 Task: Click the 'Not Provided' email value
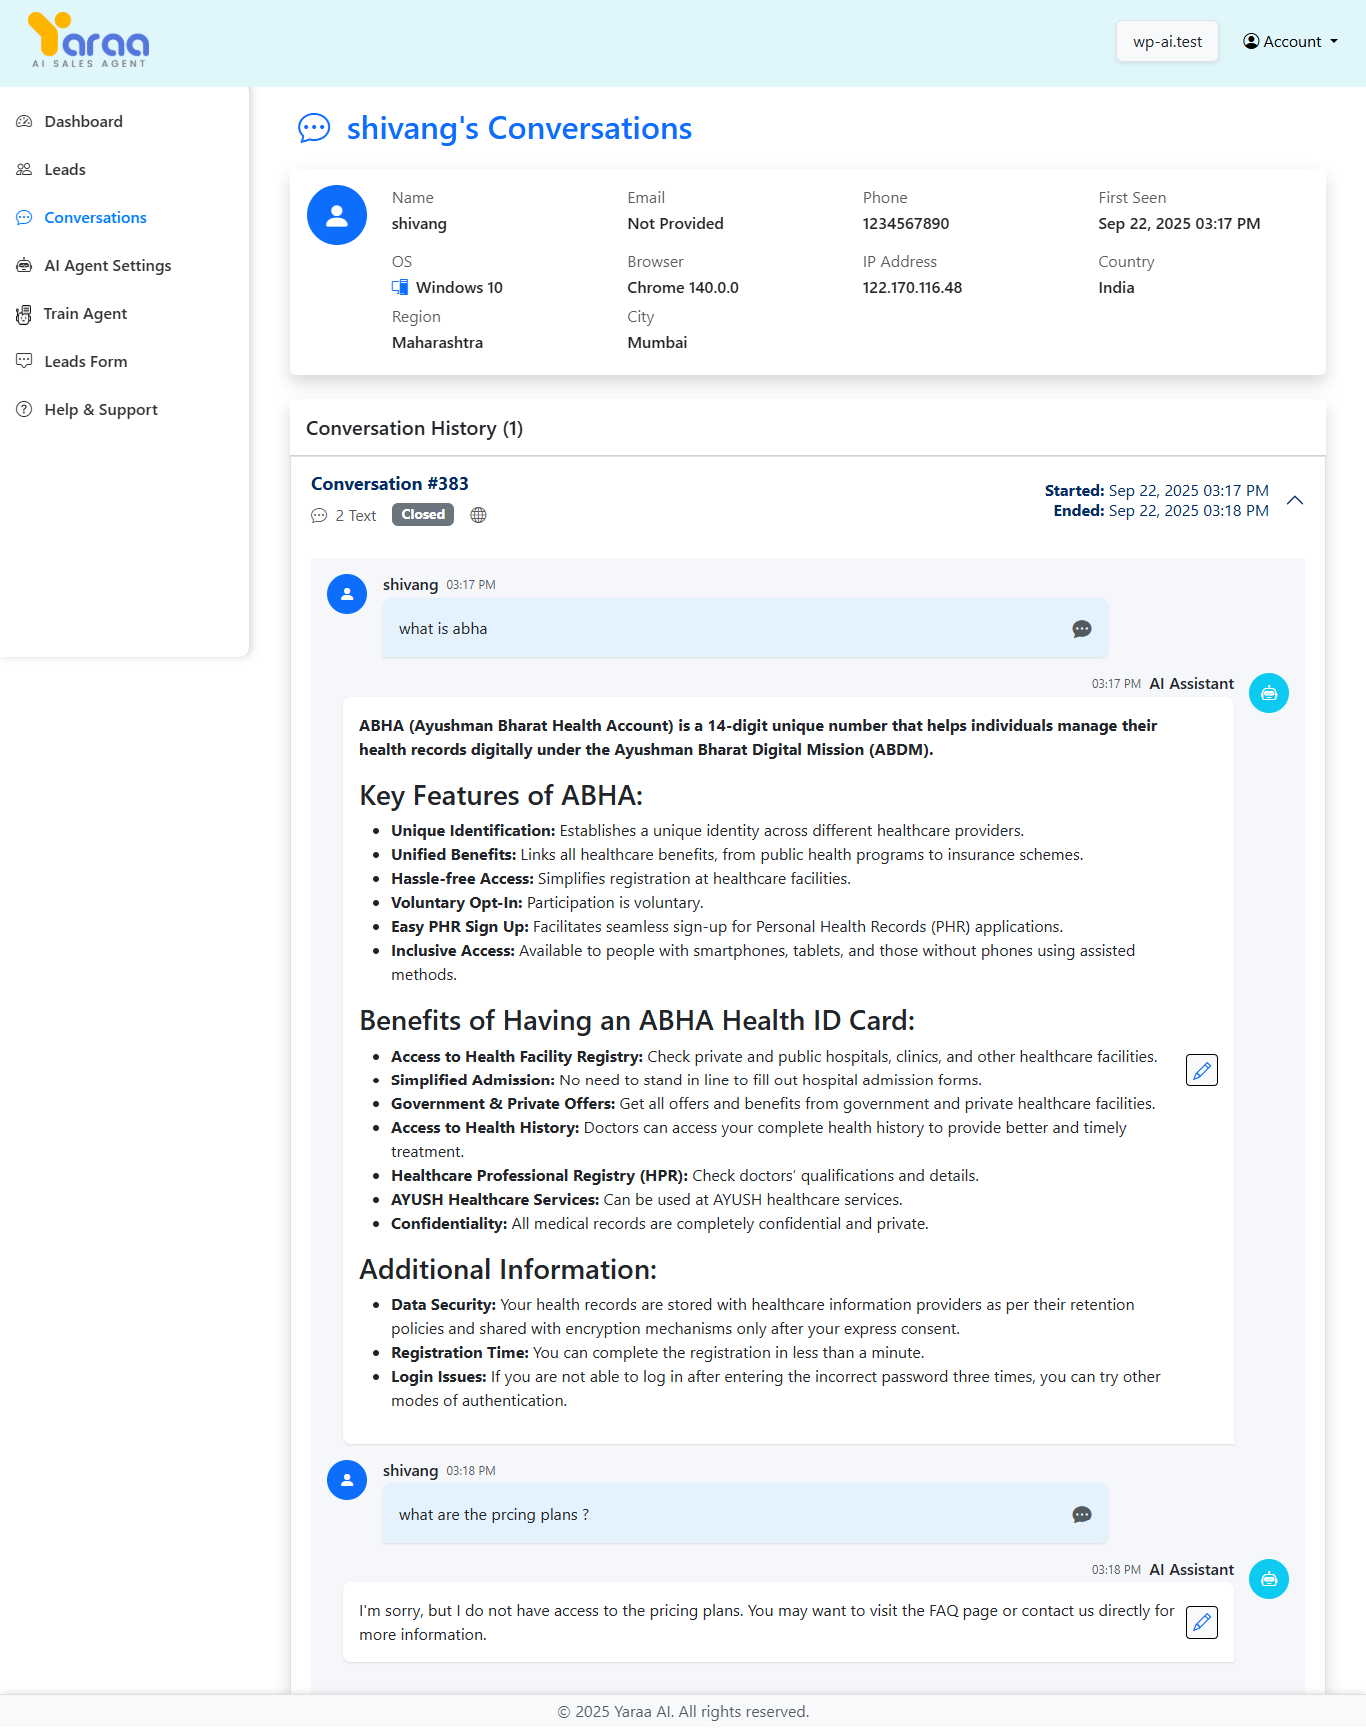(x=676, y=224)
